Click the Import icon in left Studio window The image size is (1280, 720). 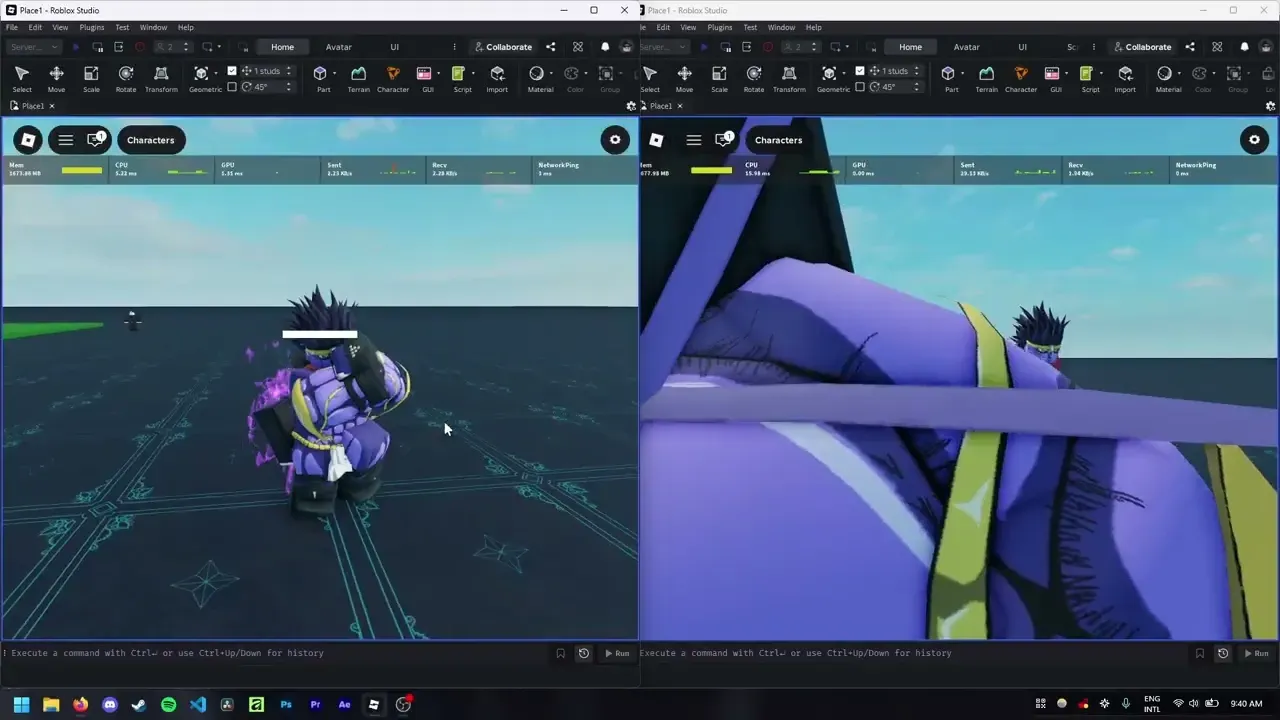(497, 78)
